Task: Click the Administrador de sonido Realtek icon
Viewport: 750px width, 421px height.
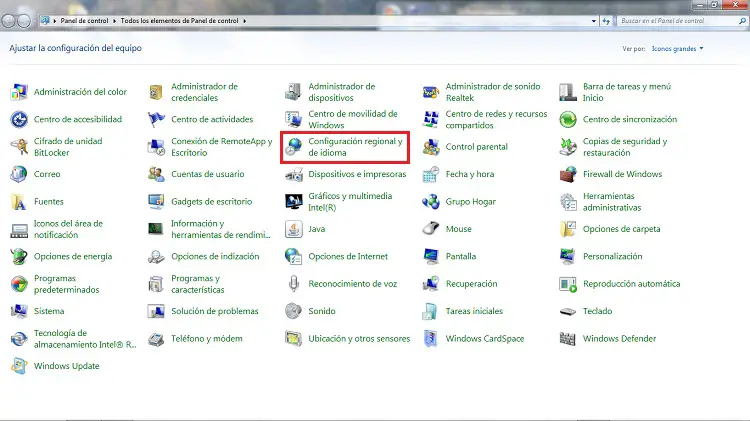Action: 430,92
